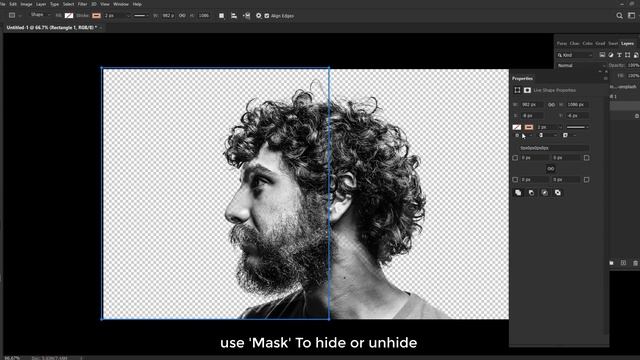
Task: Toggle link width and height in options bar
Action: click(x=182, y=16)
